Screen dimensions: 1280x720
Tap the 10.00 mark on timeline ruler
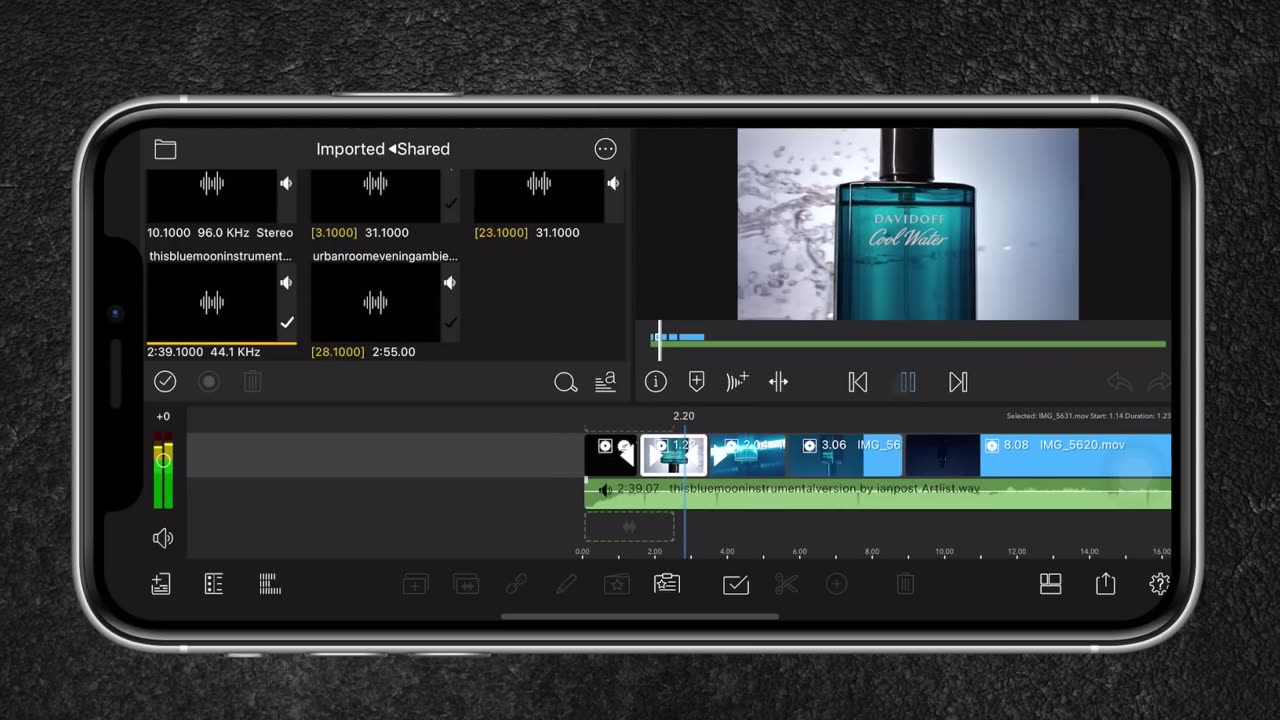[x=944, y=552]
